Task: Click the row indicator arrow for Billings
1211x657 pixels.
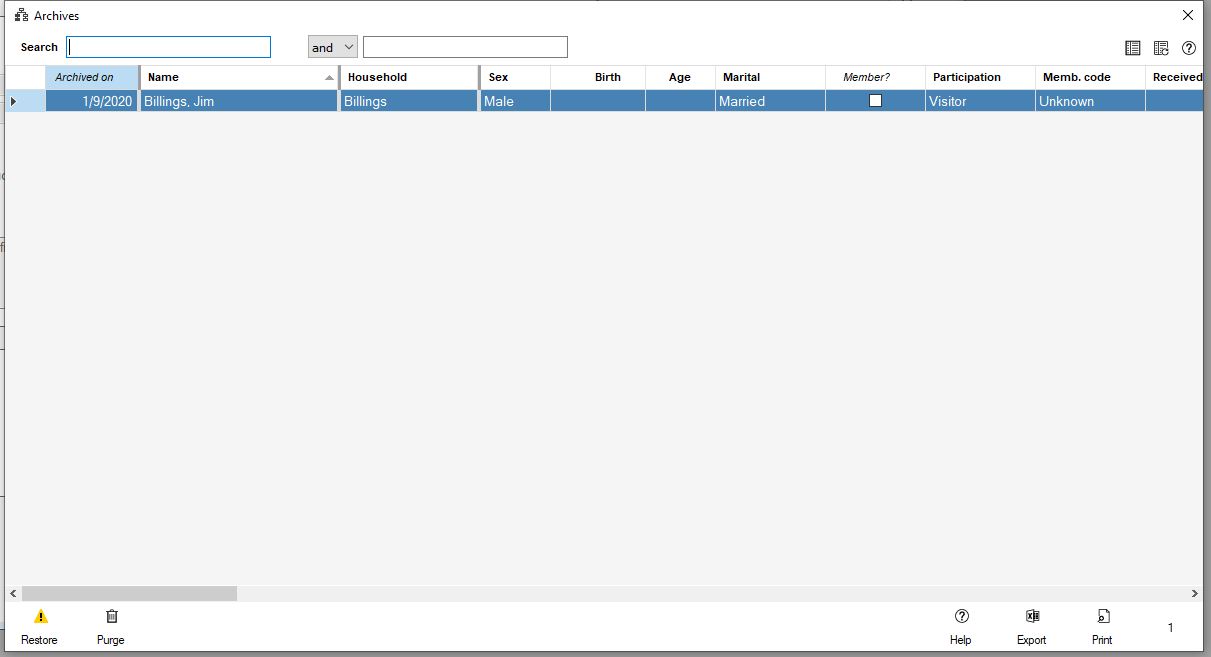Action: pyautogui.click(x=14, y=101)
